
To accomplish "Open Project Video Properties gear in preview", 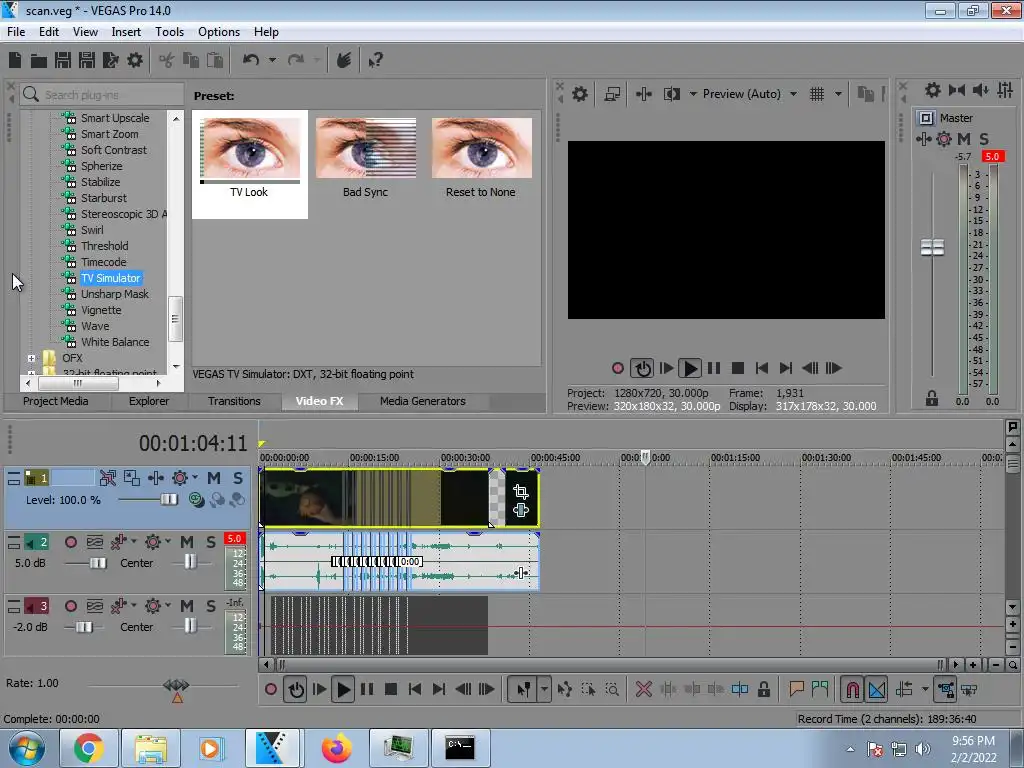I will tap(580, 94).
